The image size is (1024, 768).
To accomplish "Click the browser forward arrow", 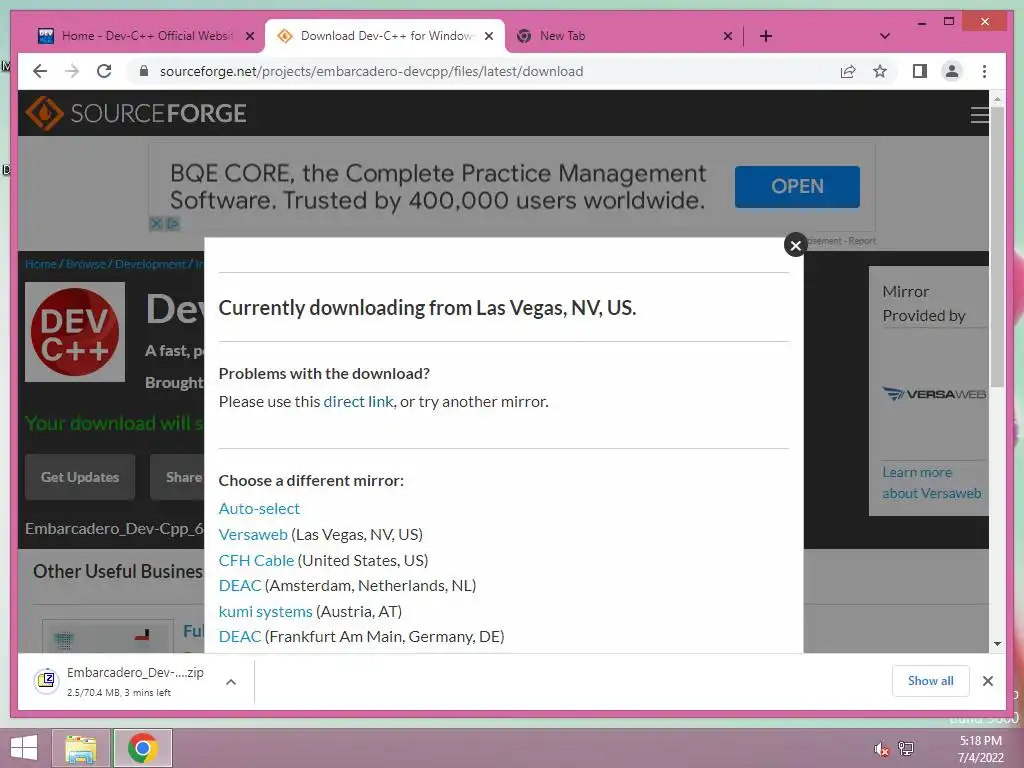I will coord(72,71).
